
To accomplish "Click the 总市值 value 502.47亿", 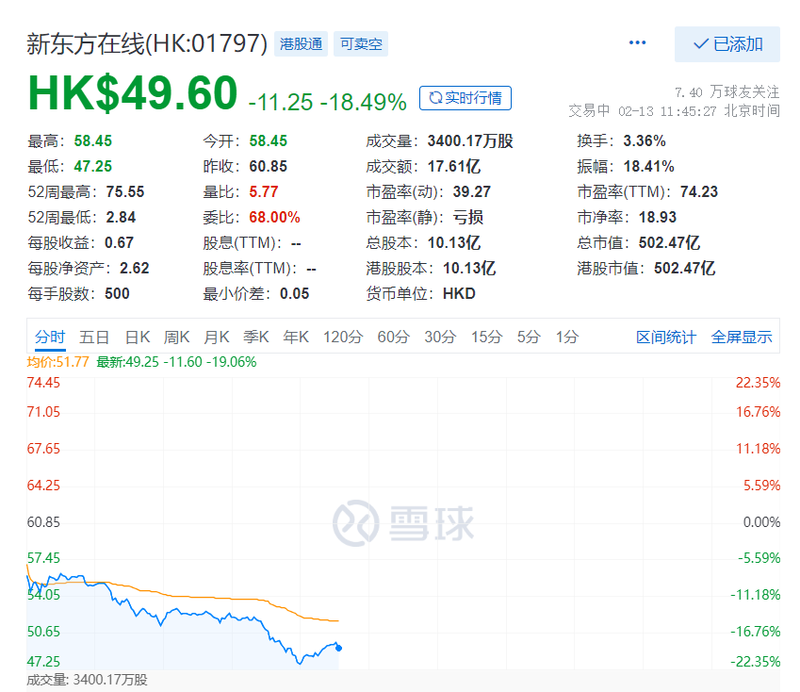I will (669, 243).
